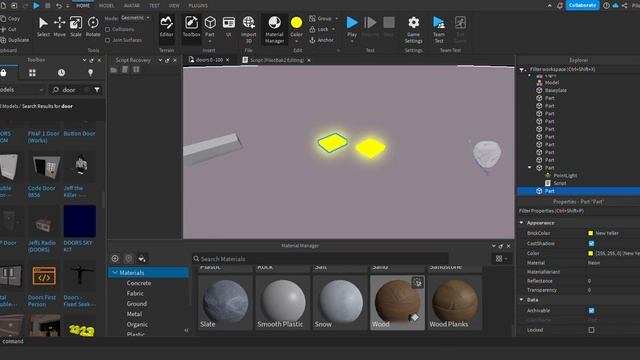The width and height of the screenshot is (640, 360).
Task: Open Game Settings
Action: click(x=413, y=29)
